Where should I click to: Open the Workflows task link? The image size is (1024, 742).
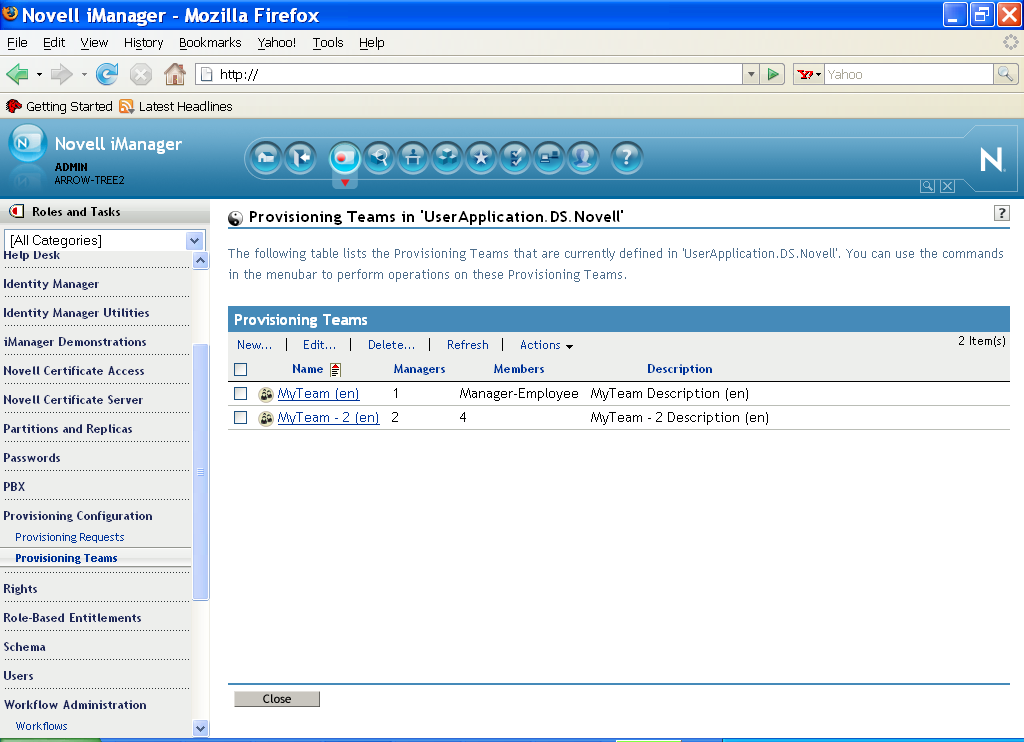(x=41, y=726)
